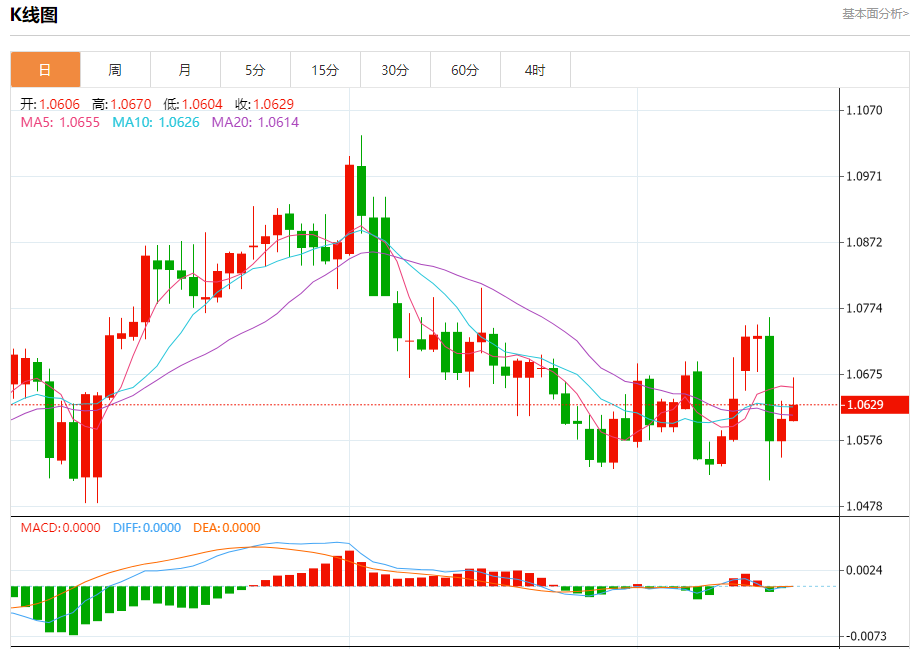Click the 收: 1.0629 close value

(x=265, y=104)
